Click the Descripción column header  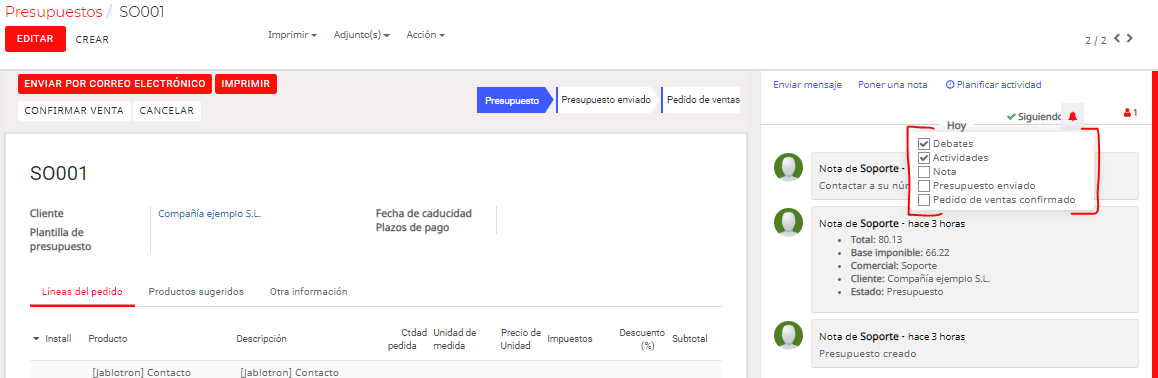pos(261,339)
